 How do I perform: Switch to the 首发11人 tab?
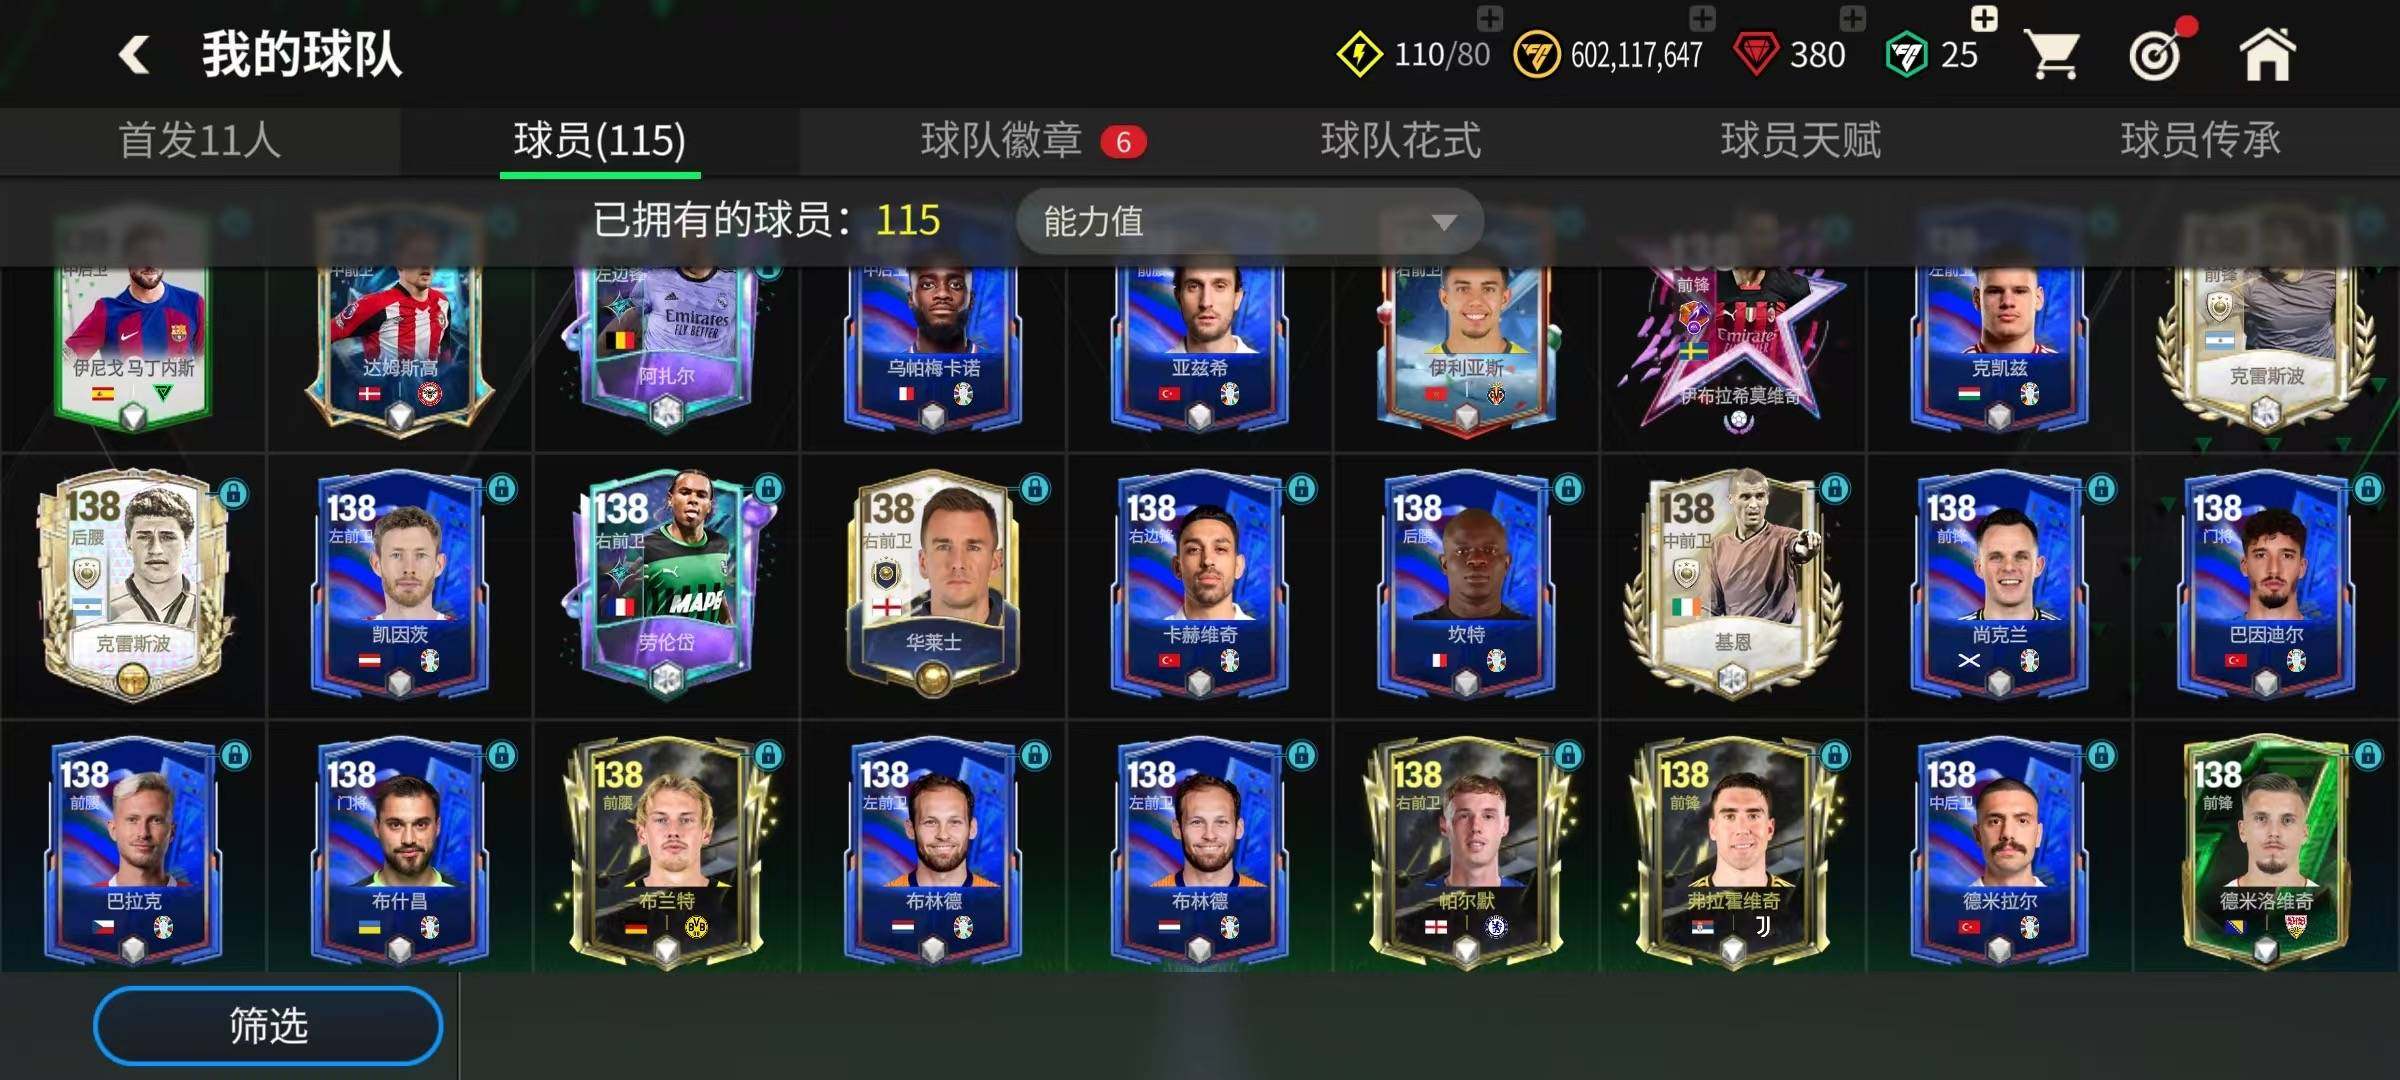point(200,140)
